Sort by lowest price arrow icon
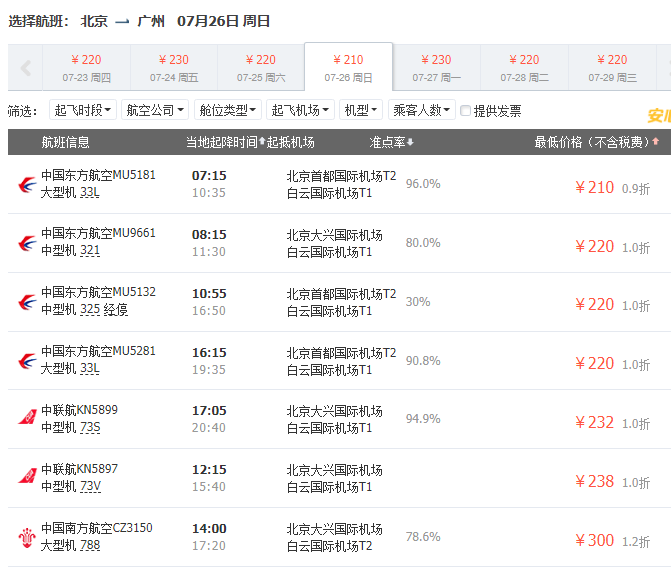The image size is (671, 569). pyautogui.click(x=656, y=143)
